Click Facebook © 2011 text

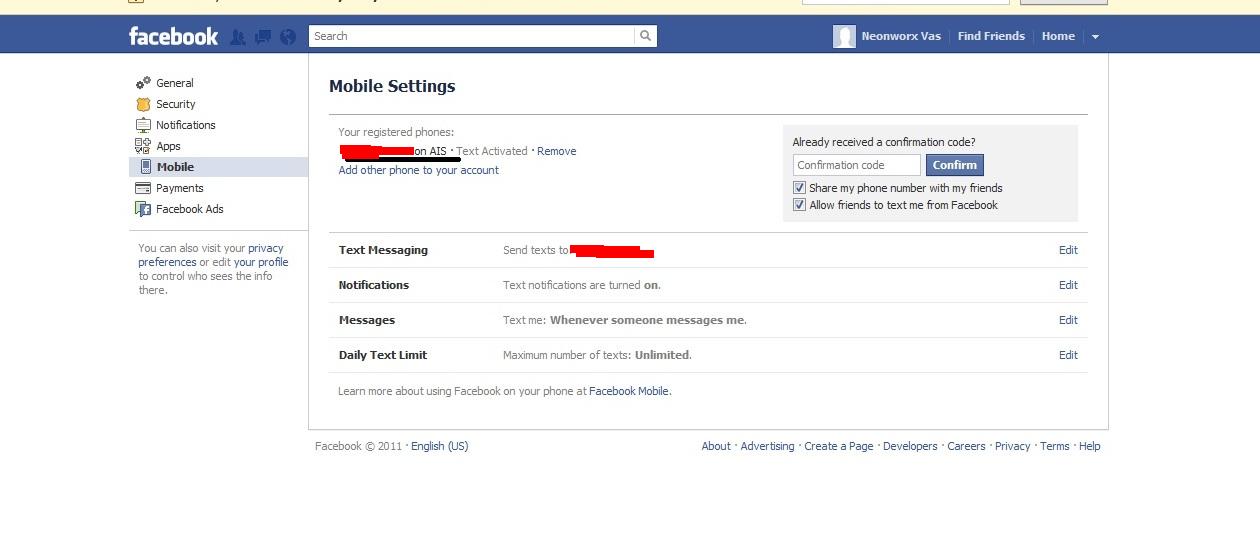tap(358, 446)
